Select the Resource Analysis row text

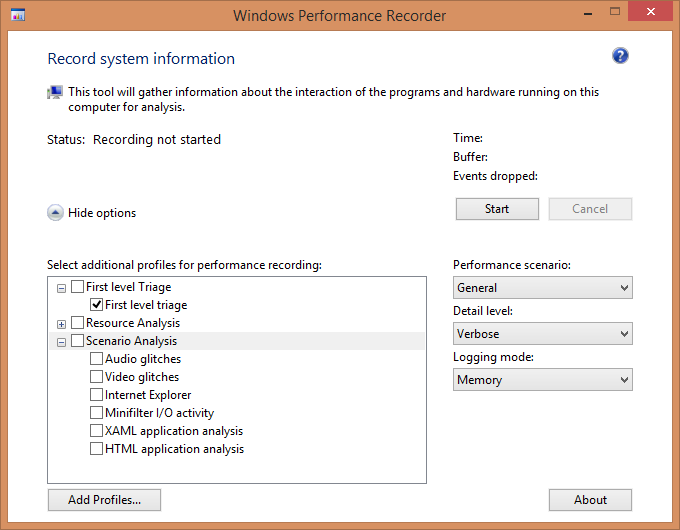point(133,323)
